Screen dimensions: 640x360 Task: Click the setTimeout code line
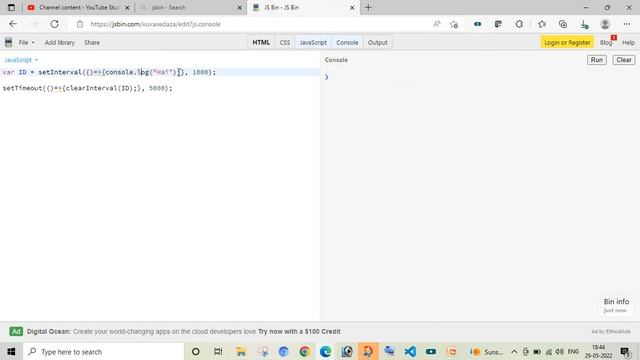click(x=88, y=88)
